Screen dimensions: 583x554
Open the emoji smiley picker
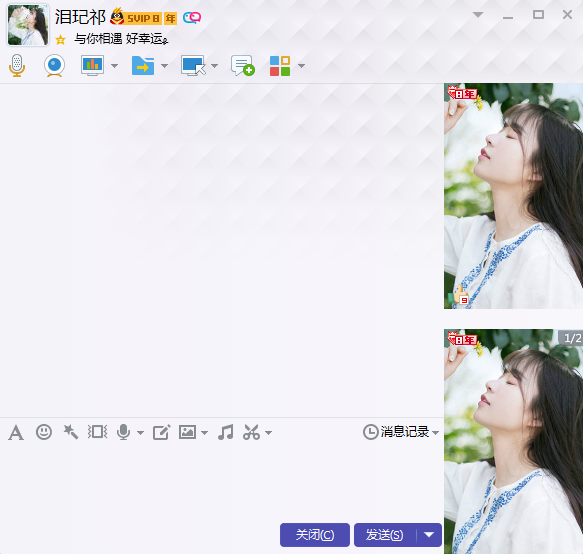[44, 432]
